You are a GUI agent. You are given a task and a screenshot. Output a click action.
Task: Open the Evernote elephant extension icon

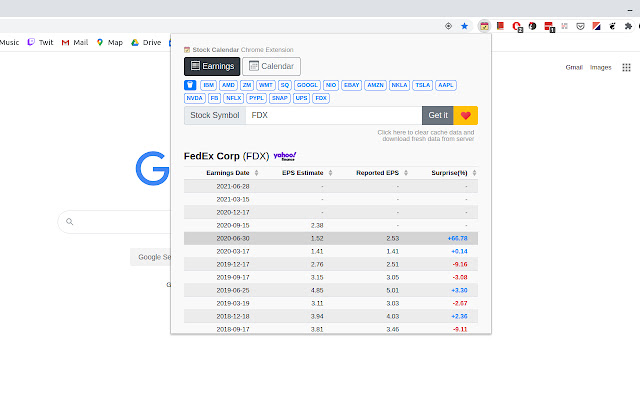[612, 26]
